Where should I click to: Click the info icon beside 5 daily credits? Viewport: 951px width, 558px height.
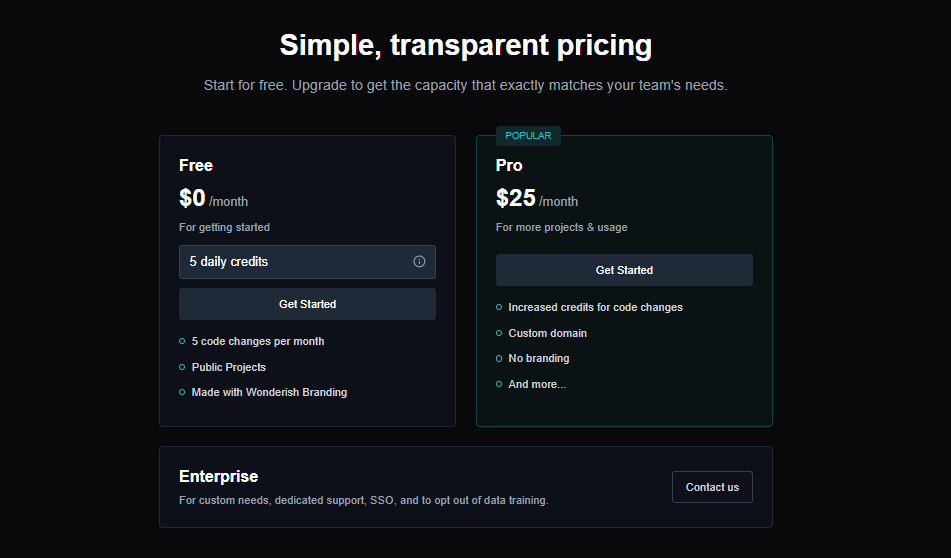tap(419, 261)
